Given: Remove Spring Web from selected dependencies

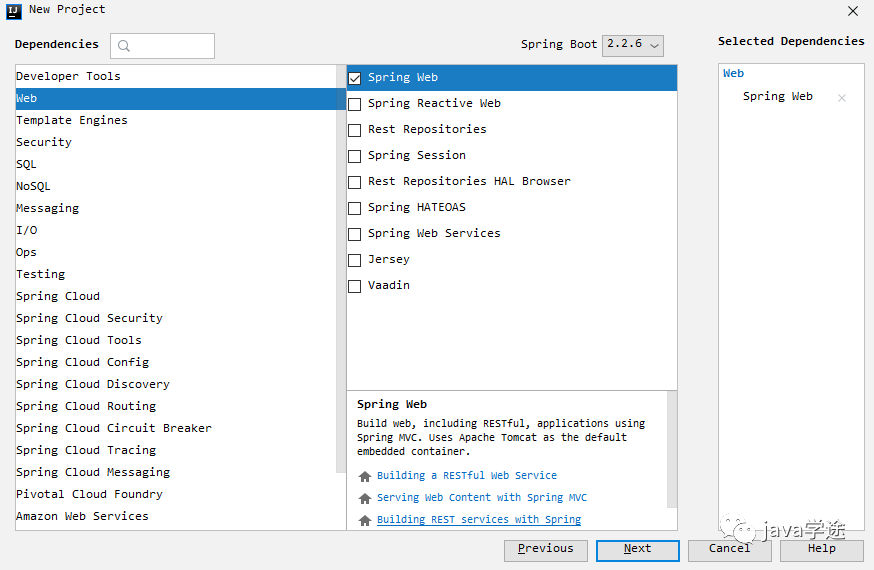Looking at the screenshot, I should [842, 98].
